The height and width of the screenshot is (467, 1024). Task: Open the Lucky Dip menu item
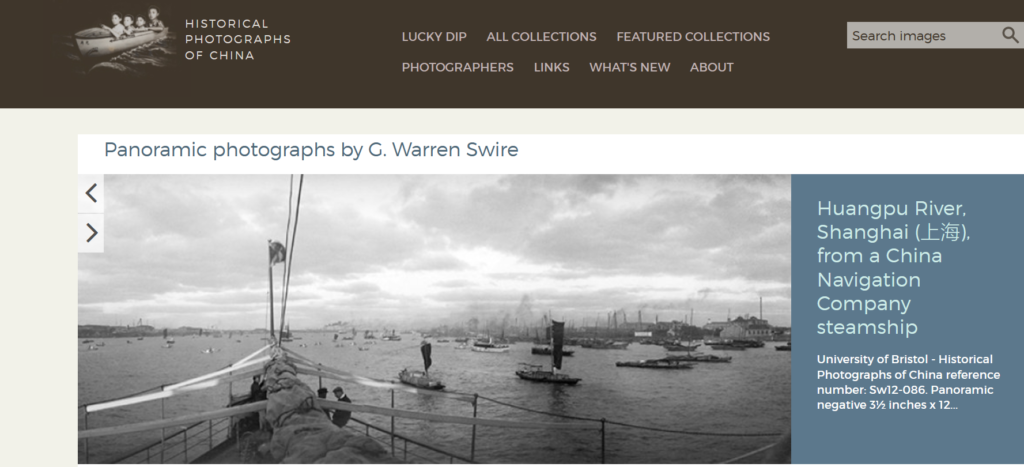tap(434, 37)
